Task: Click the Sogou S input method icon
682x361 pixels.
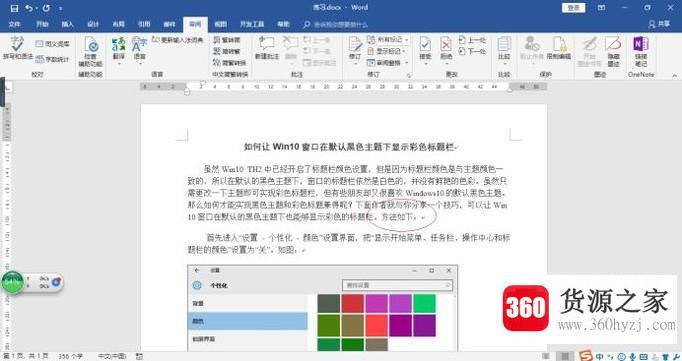Action: [x=586, y=355]
